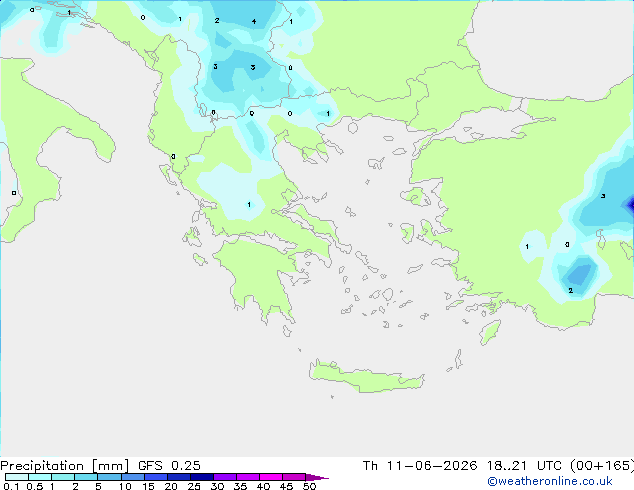This screenshot has height=490, width=634.
Task: Click the "50" legend scale label
Action: tap(309, 486)
